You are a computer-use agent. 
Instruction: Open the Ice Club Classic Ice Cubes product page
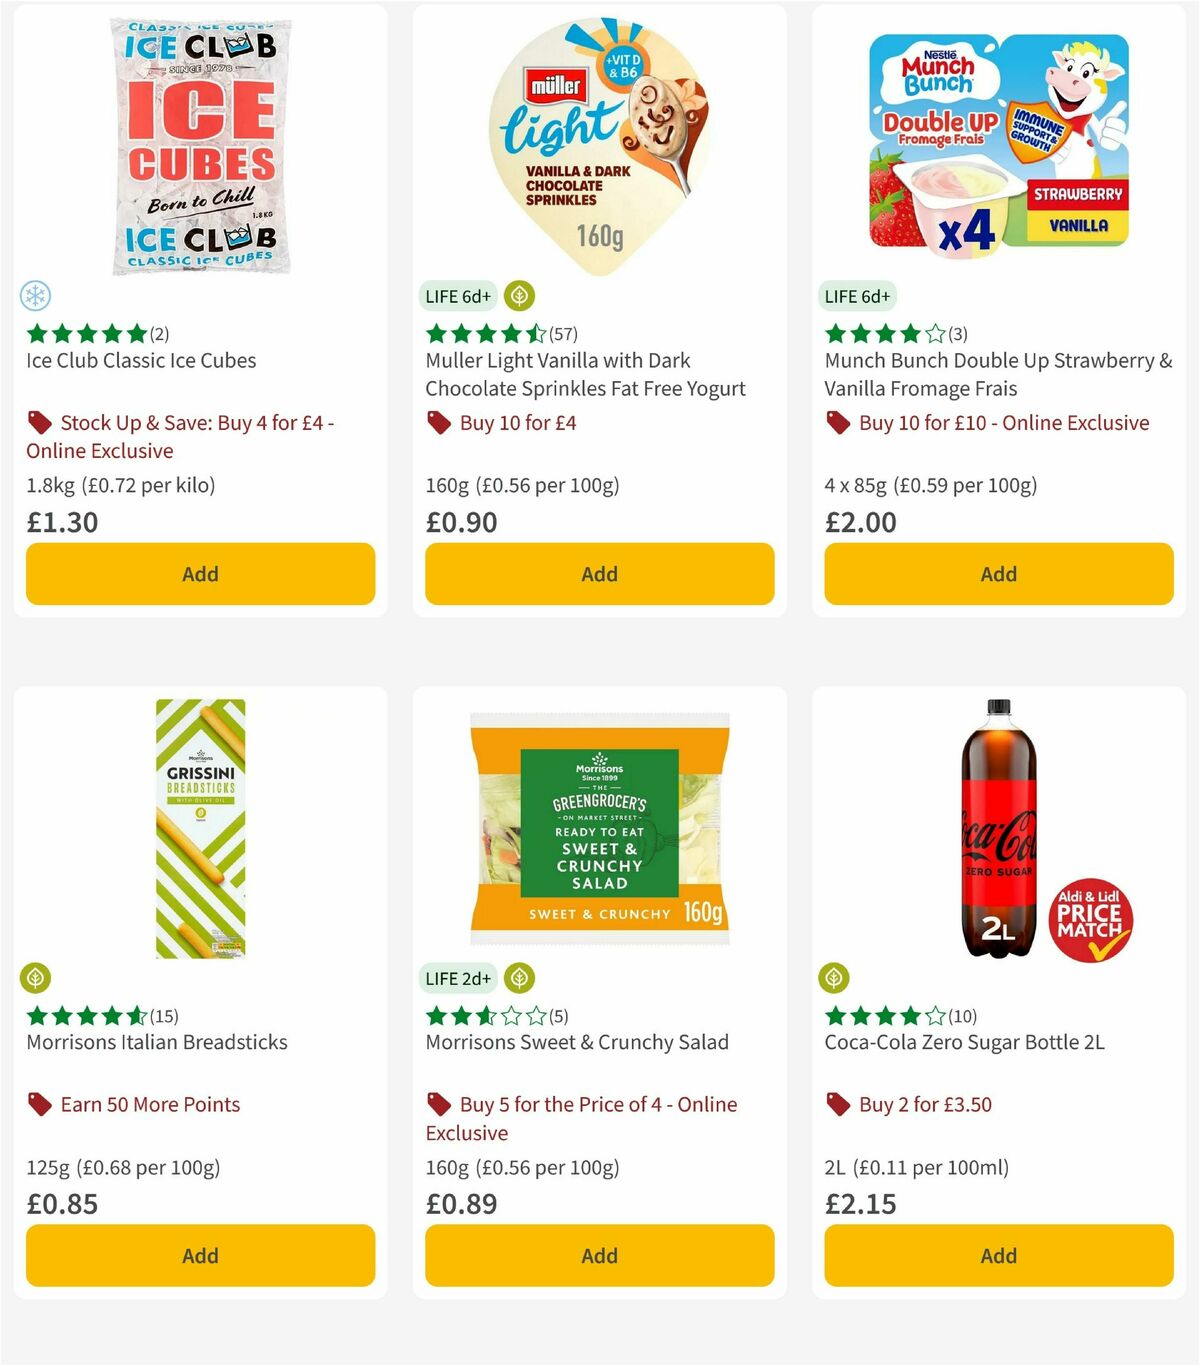coord(140,361)
